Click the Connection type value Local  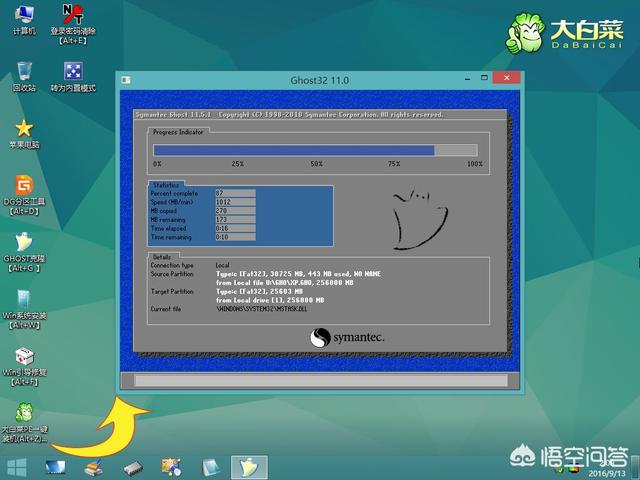coord(222,265)
